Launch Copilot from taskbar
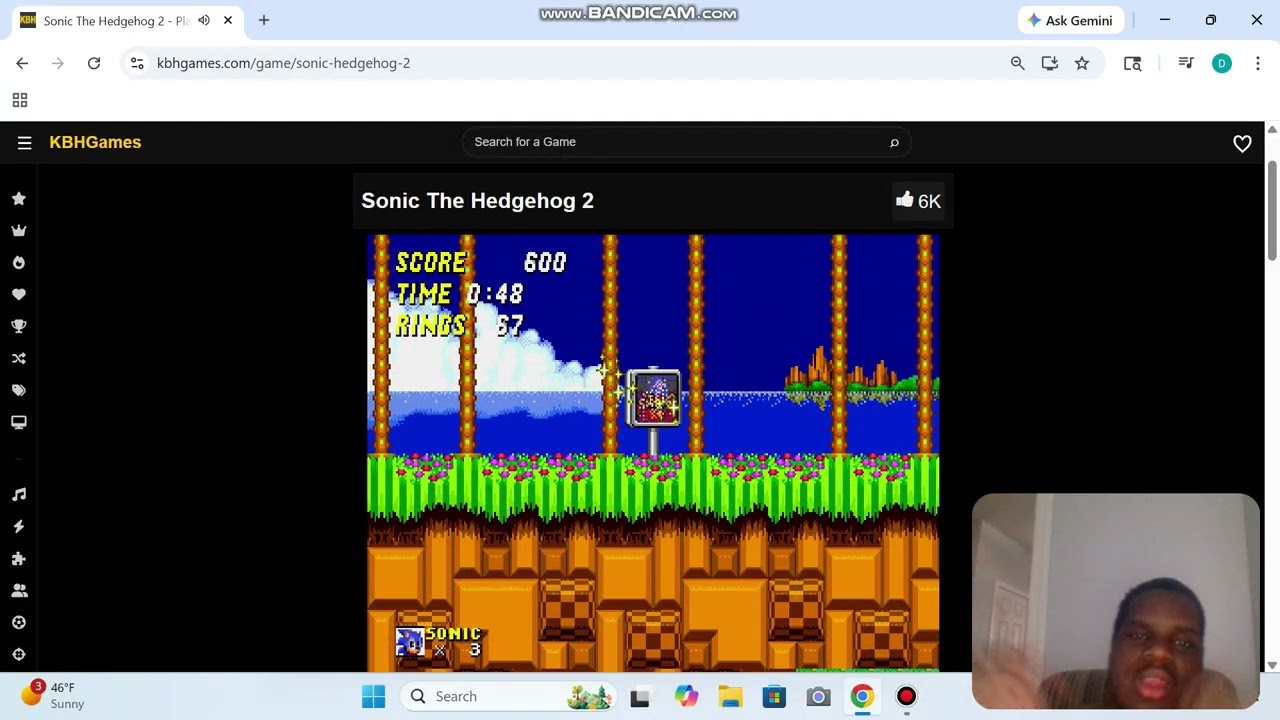 pyautogui.click(x=686, y=697)
